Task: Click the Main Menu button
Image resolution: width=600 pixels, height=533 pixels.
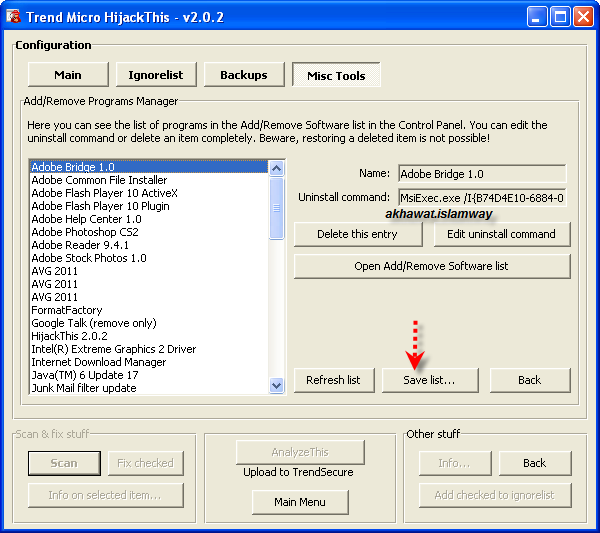Action: click(300, 502)
